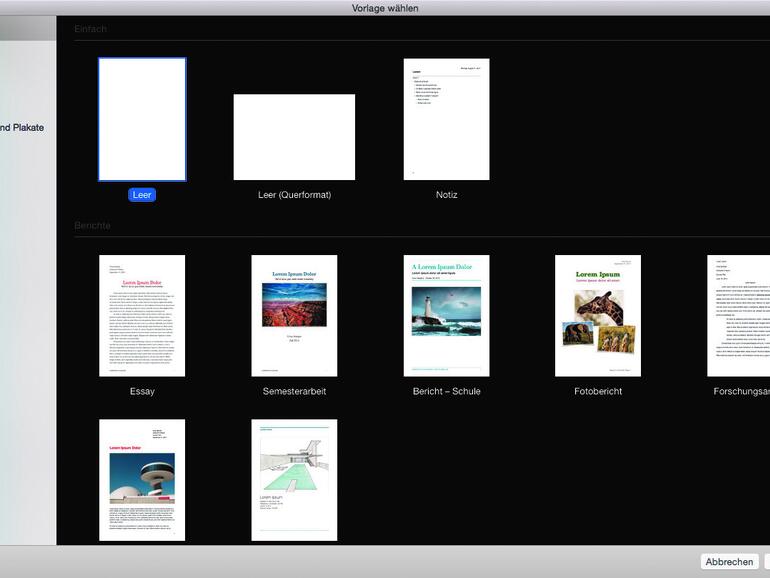
Task: Choose the template with the round building photo
Action: point(142,480)
